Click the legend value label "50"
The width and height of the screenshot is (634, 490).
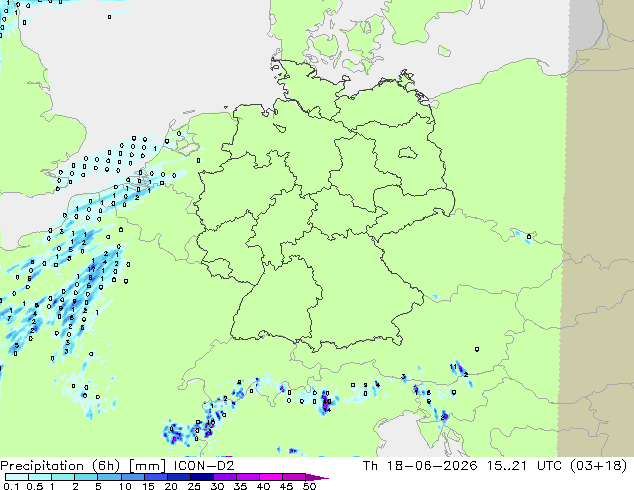(x=309, y=486)
